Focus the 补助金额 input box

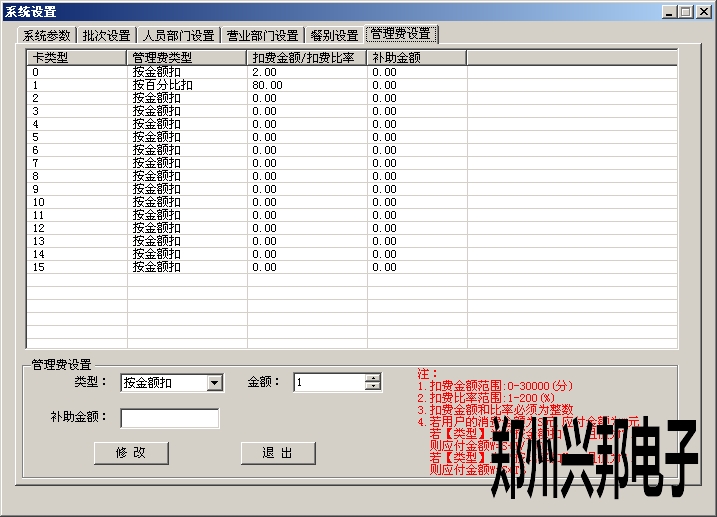[169, 418]
